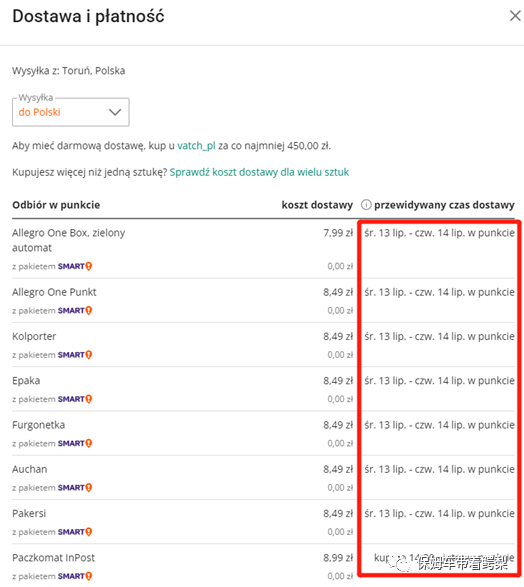The width and height of the screenshot is (524, 587).
Task: Click the 8,99 zł Paczkomat InPost cost
Action: pos(338,558)
